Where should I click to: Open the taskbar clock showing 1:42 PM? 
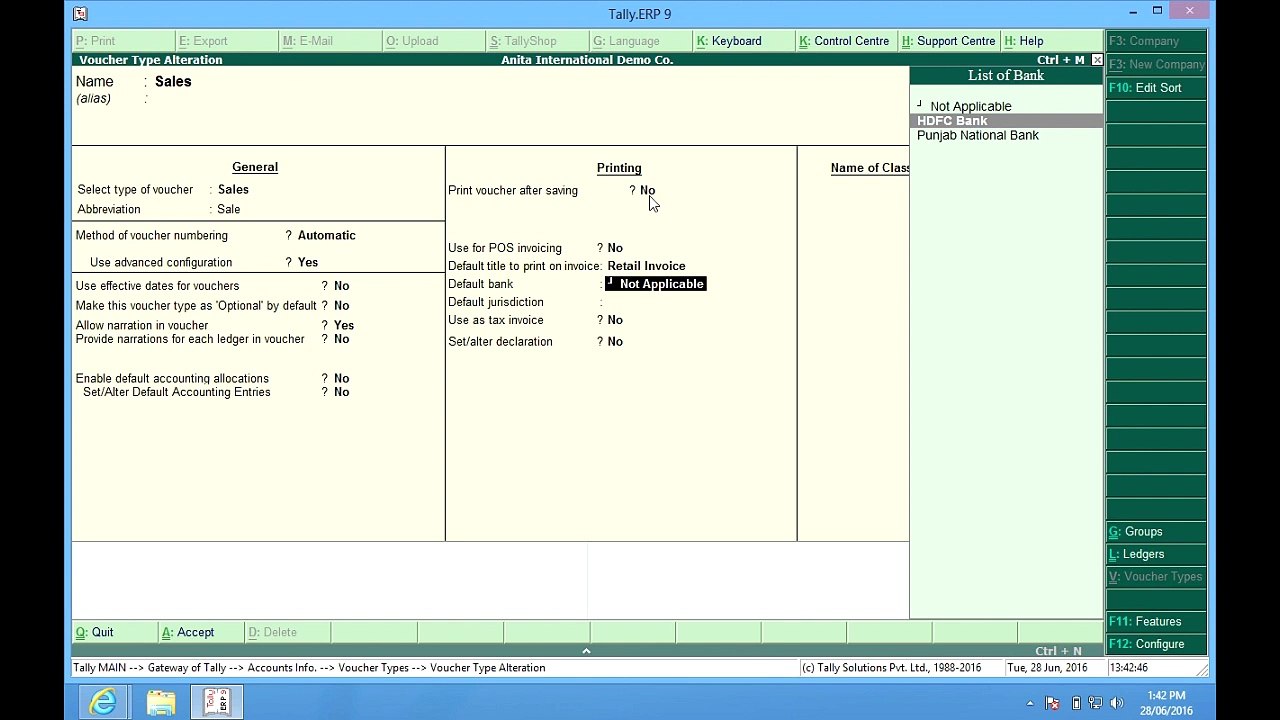coord(1166,703)
